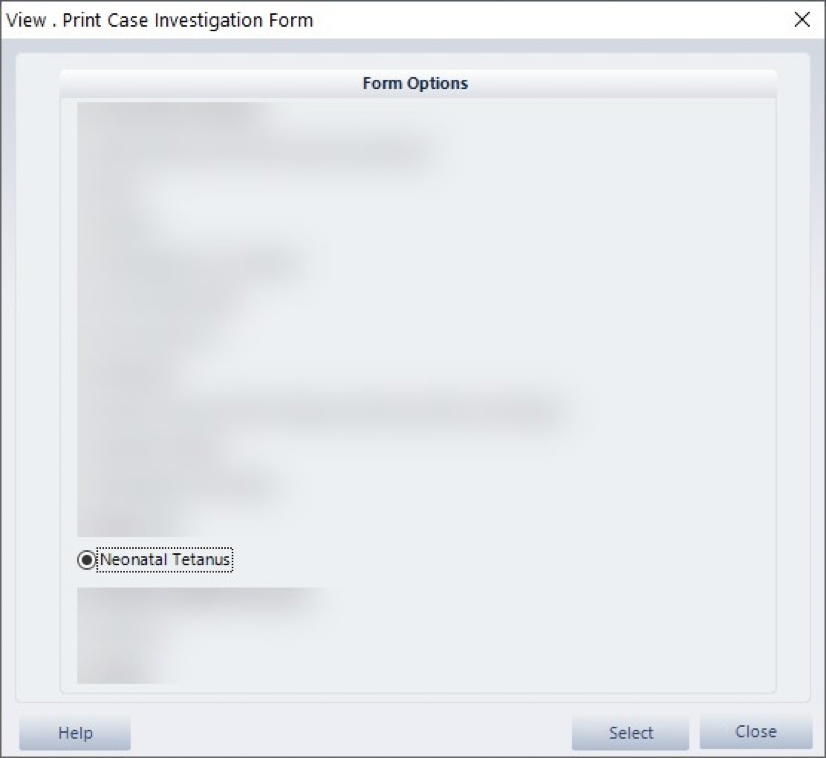Viewport: 826px width, 758px height.
Task: Open Help for this dialog
Action: pos(75,733)
